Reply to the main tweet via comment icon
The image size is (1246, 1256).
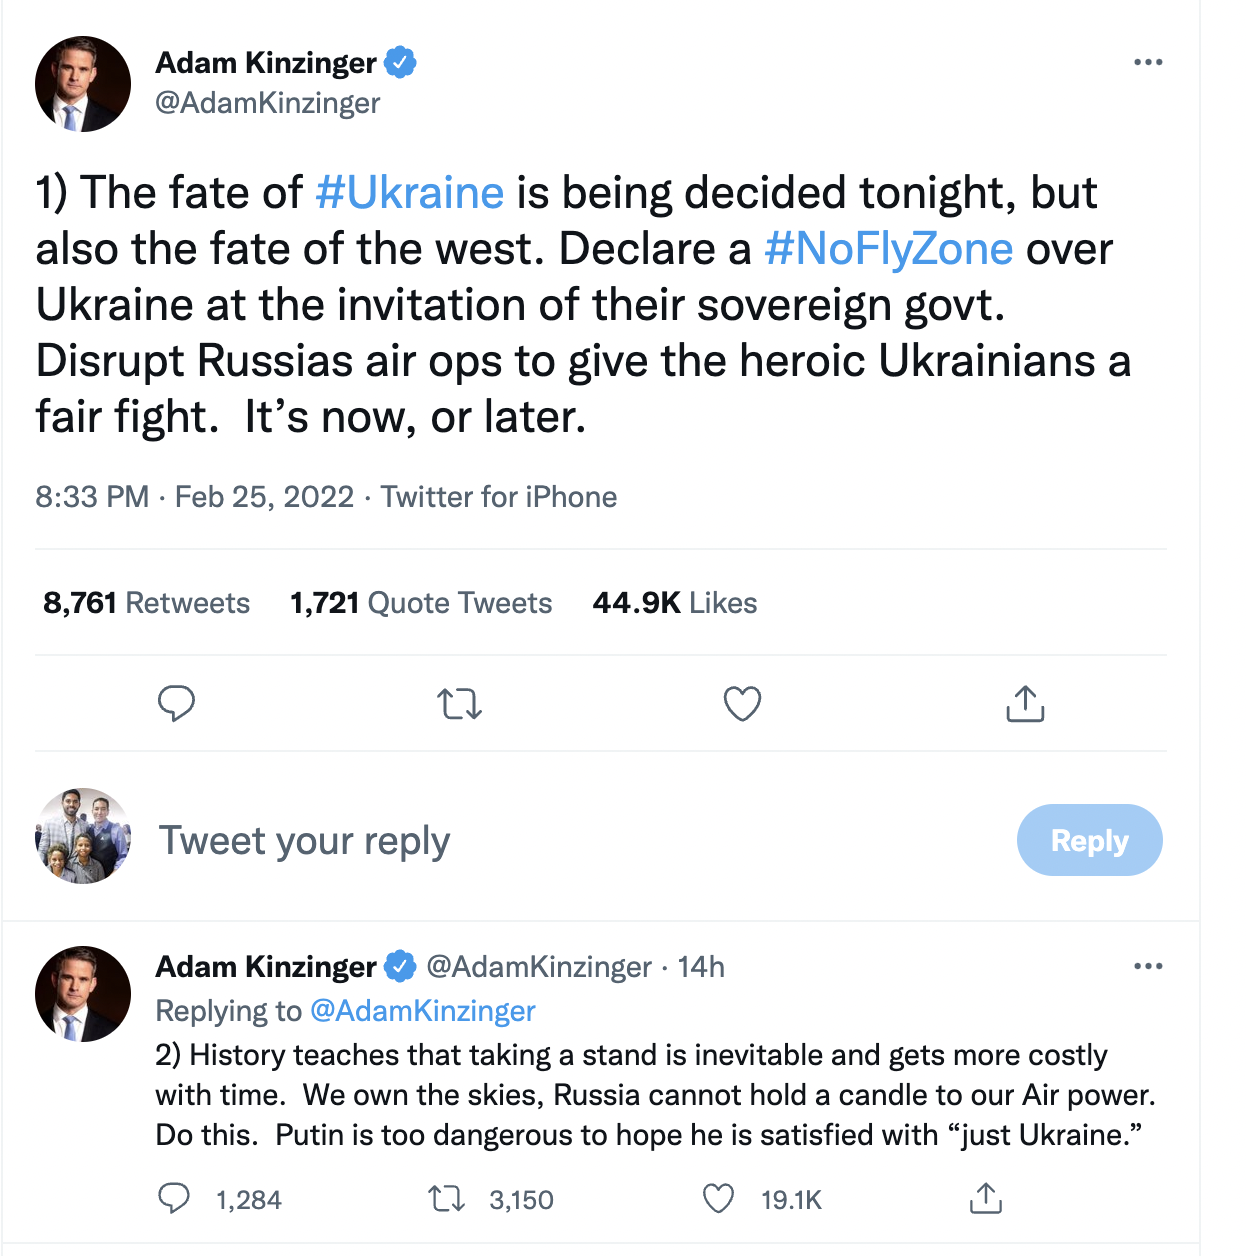[x=176, y=704]
